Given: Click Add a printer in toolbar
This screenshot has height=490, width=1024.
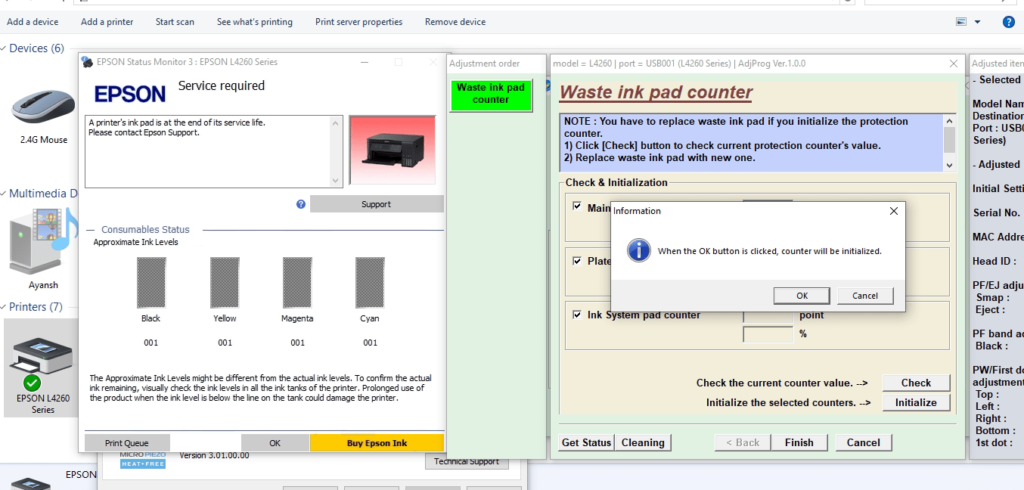Looking at the screenshot, I should tap(107, 22).
